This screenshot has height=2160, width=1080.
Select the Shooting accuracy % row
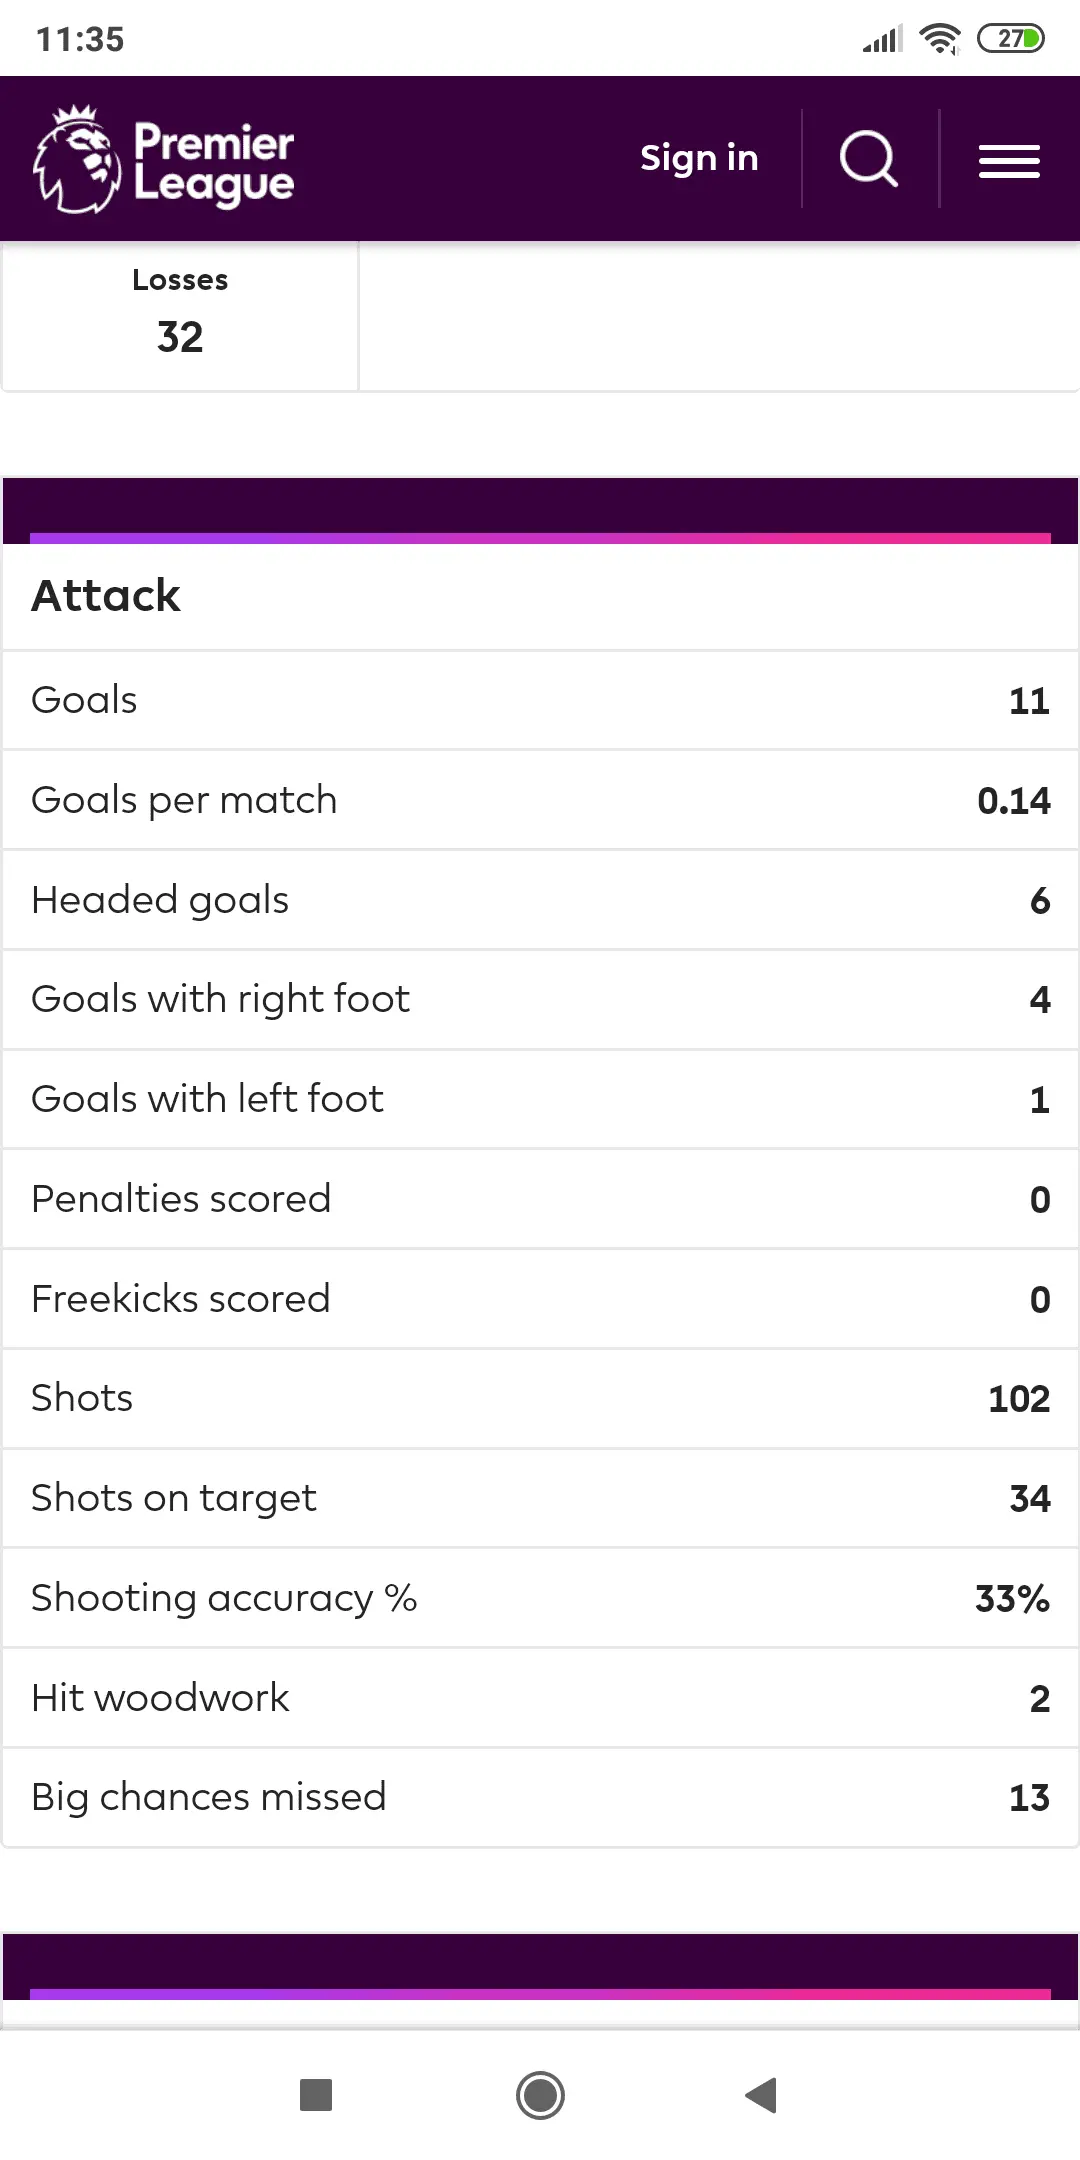point(540,1598)
